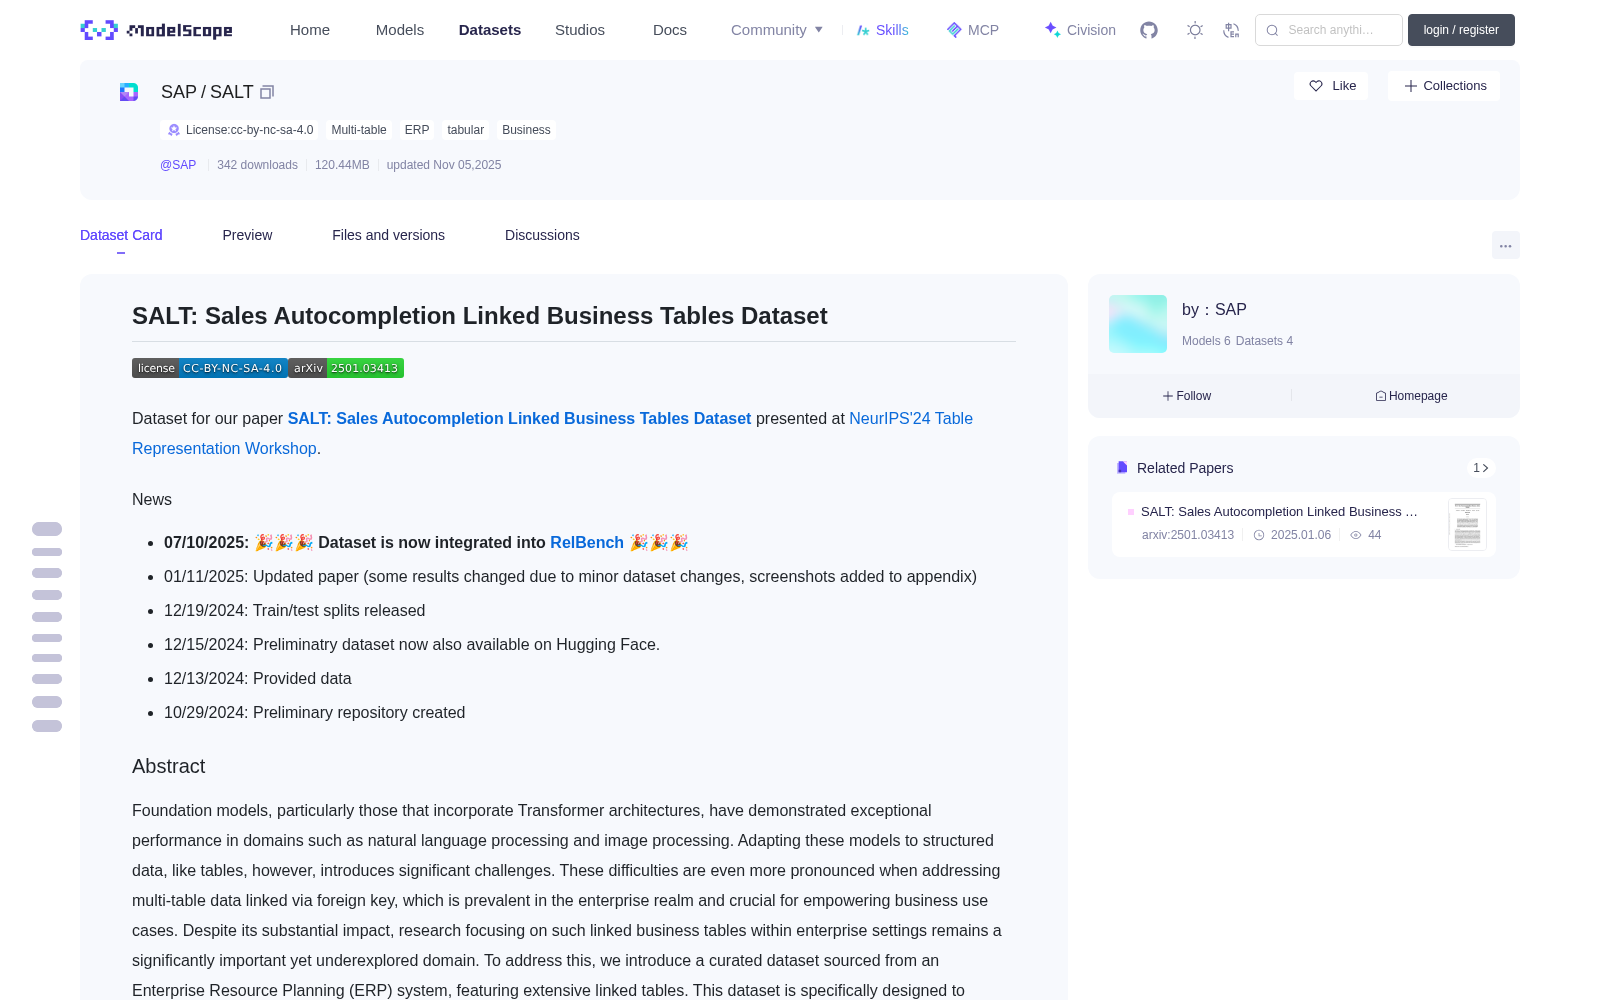Click the Business tag
The width and height of the screenshot is (1600, 1000).
pyautogui.click(x=526, y=130)
